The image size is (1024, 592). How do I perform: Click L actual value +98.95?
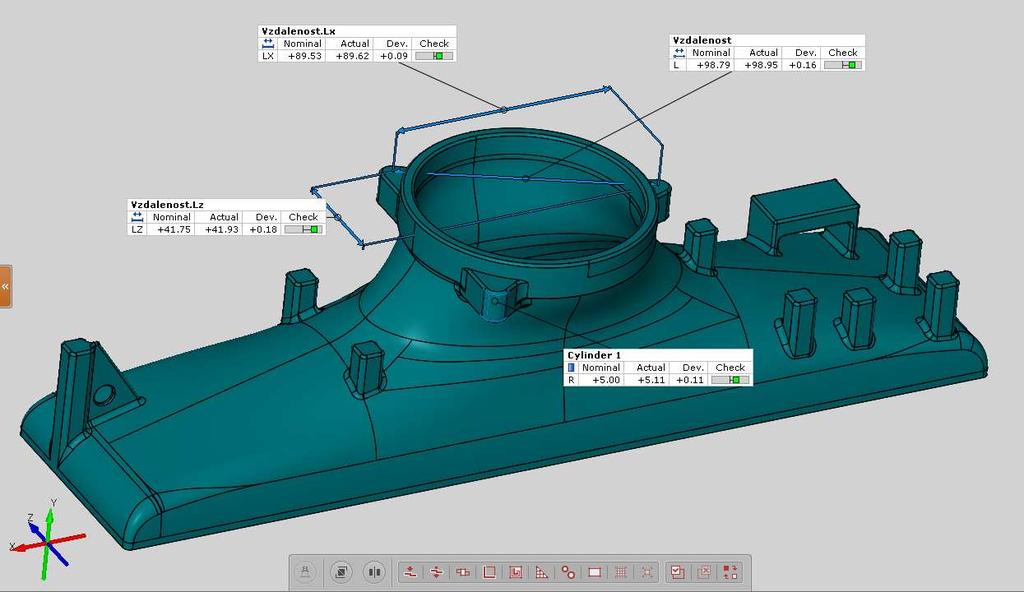[x=761, y=65]
